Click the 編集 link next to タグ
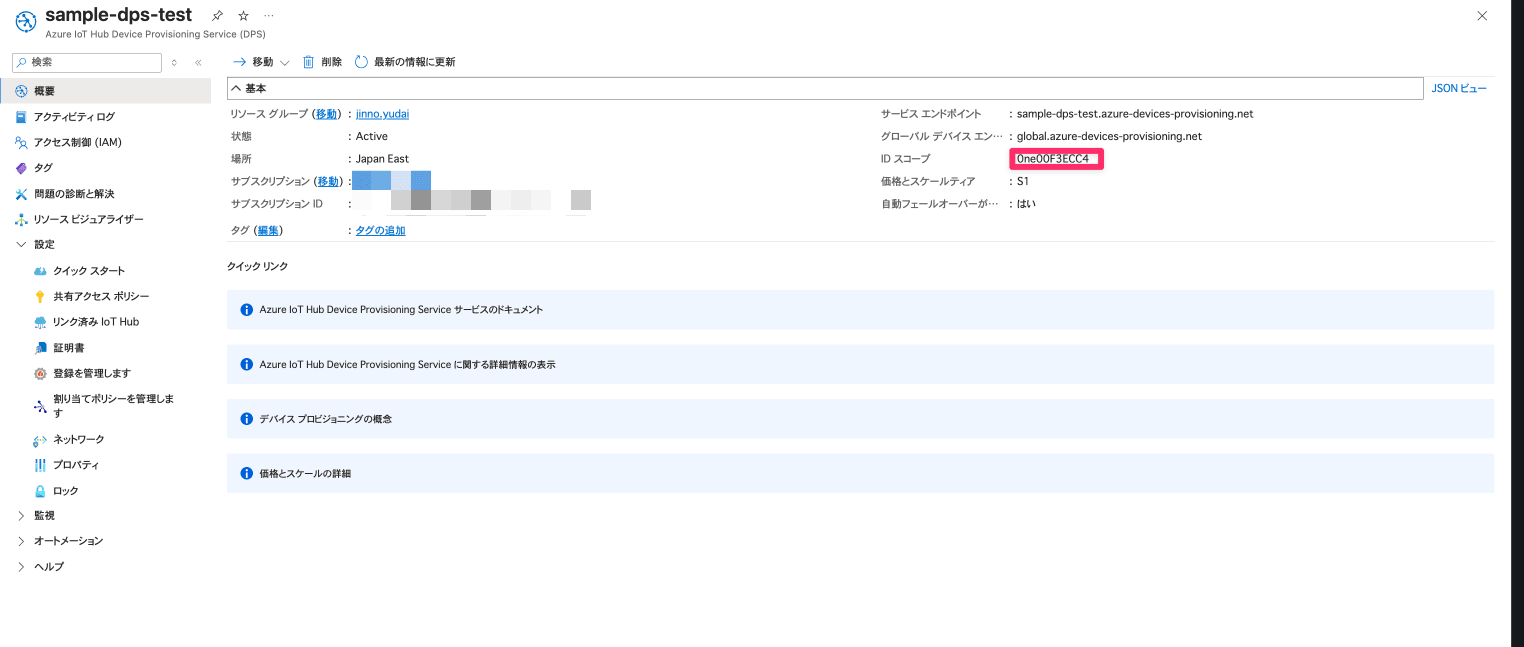The height and width of the screenshot is (647, 1524). 267,231
